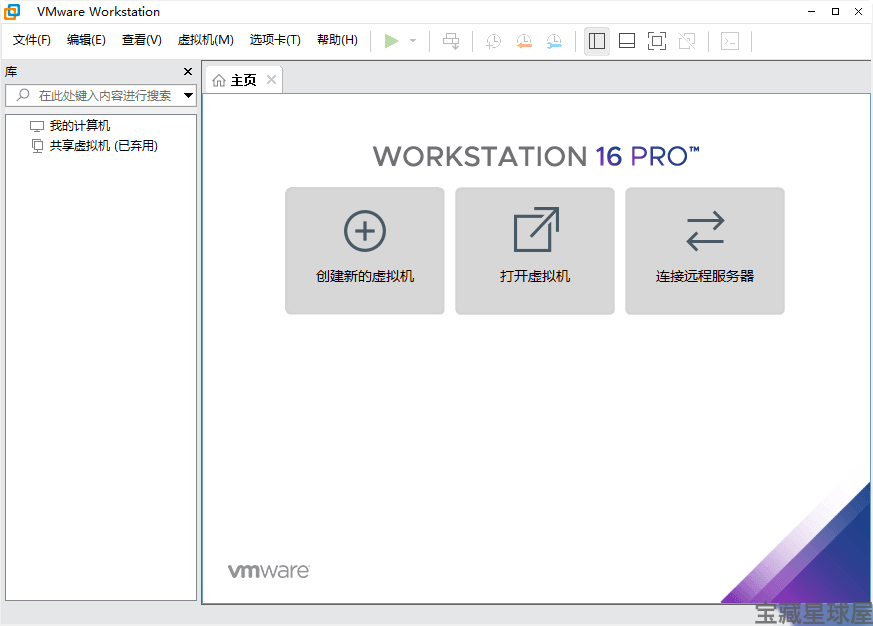The image size is (873, 626).
Task: Minimize the VMware Workstation window
Action: pyautogui.click(x=812, y=12)
